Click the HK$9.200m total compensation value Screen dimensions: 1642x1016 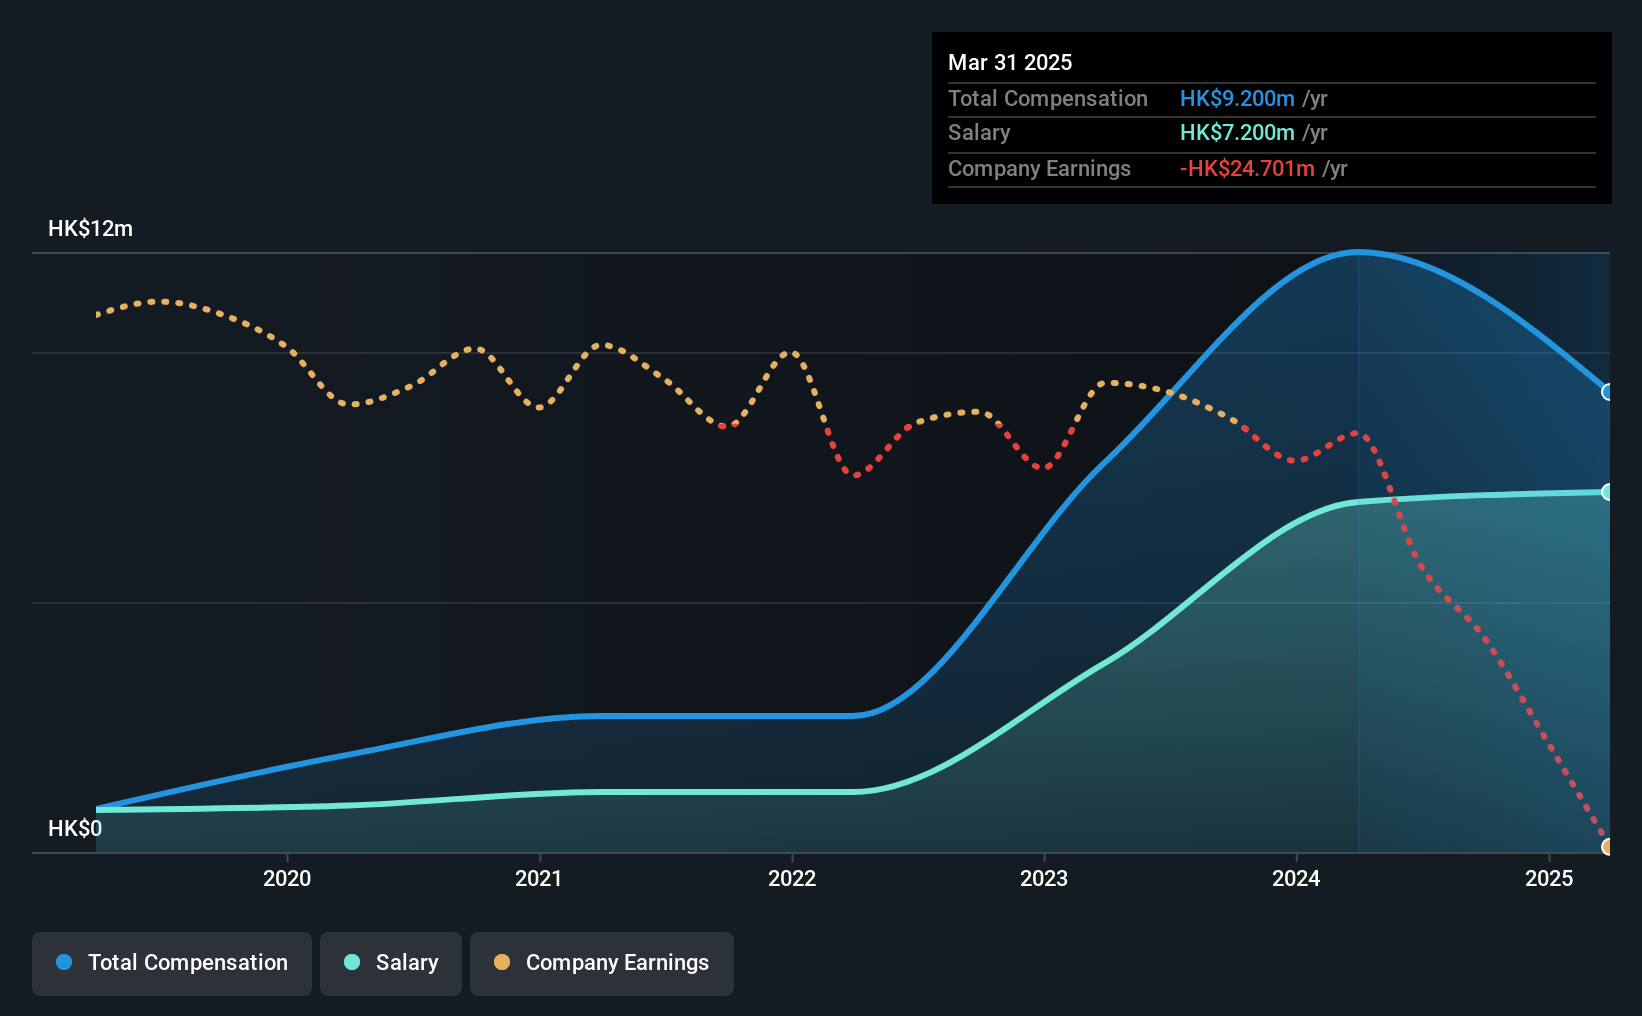coord(1237,99)
